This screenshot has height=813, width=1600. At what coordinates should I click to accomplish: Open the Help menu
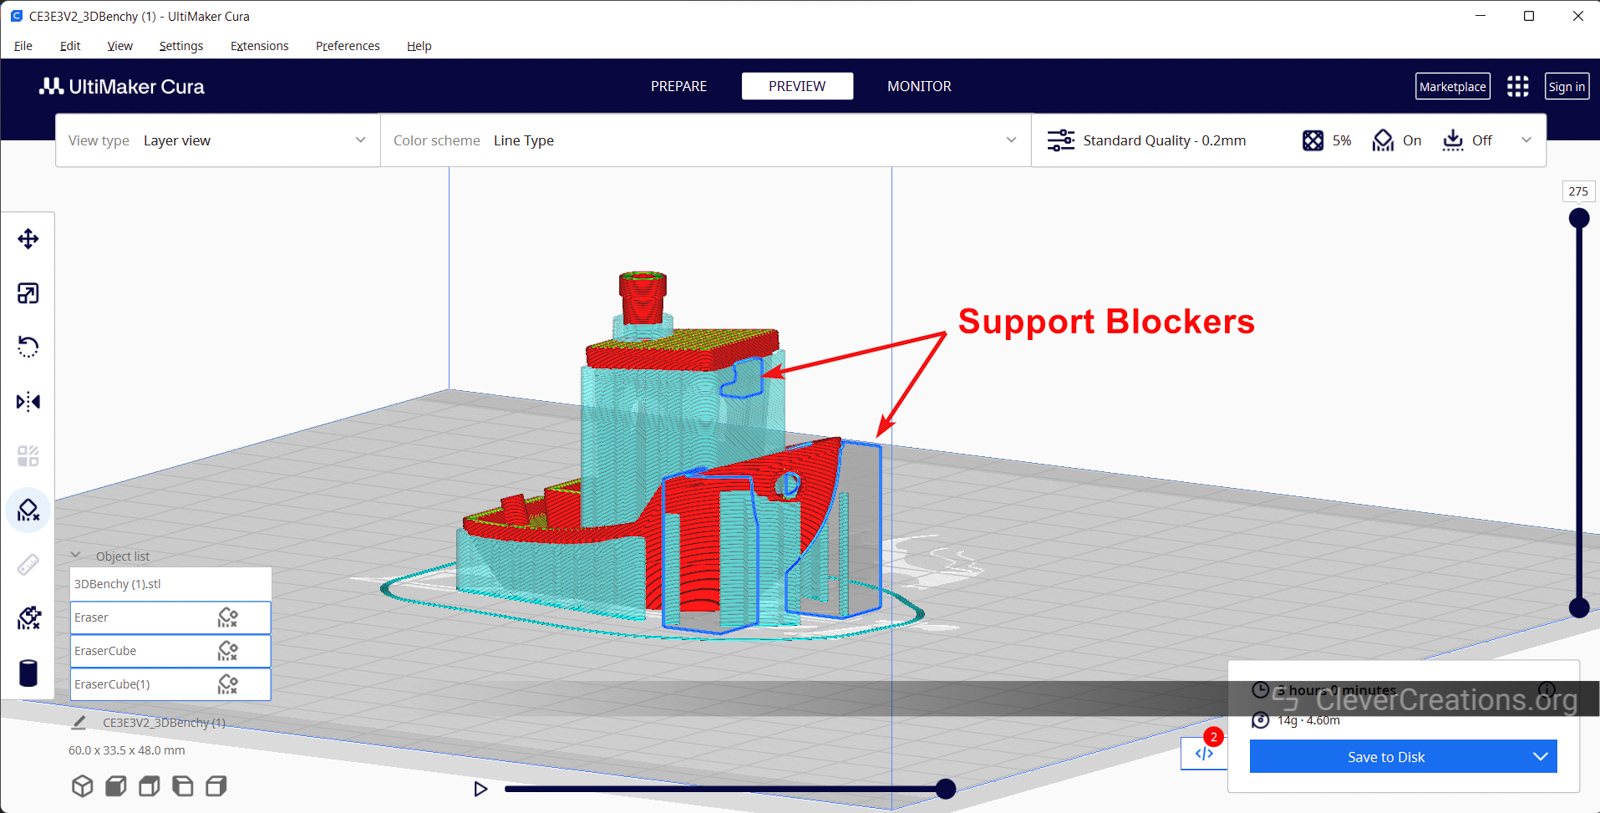coord(419,46)
